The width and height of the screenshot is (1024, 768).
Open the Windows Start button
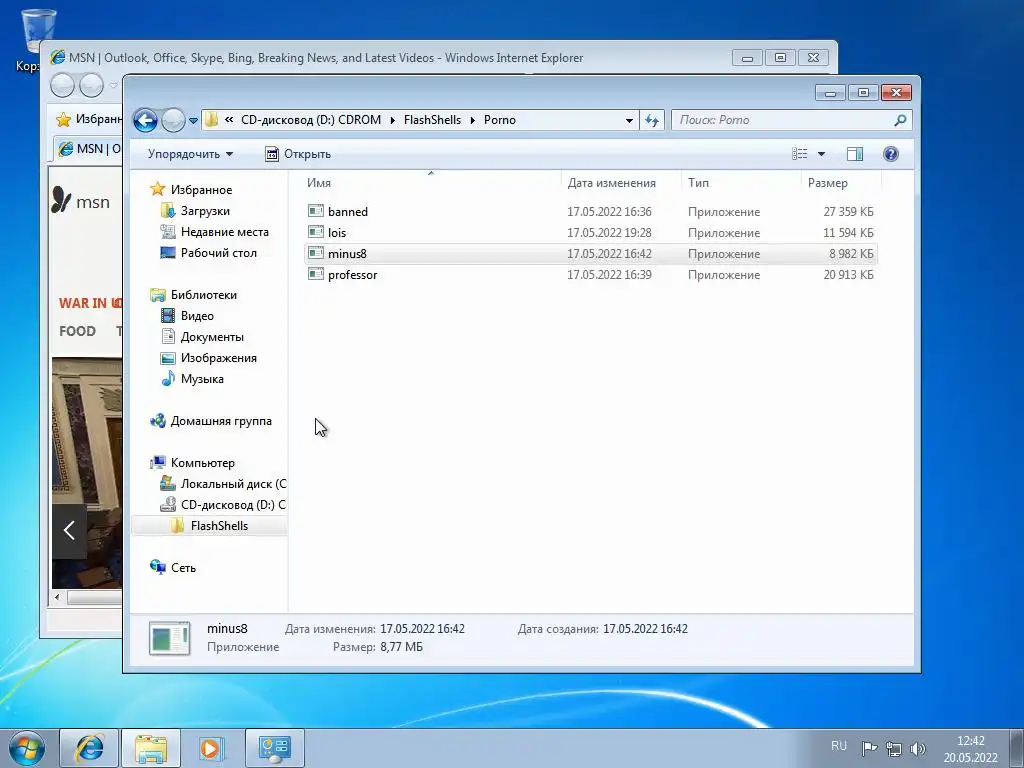(26, 748)
